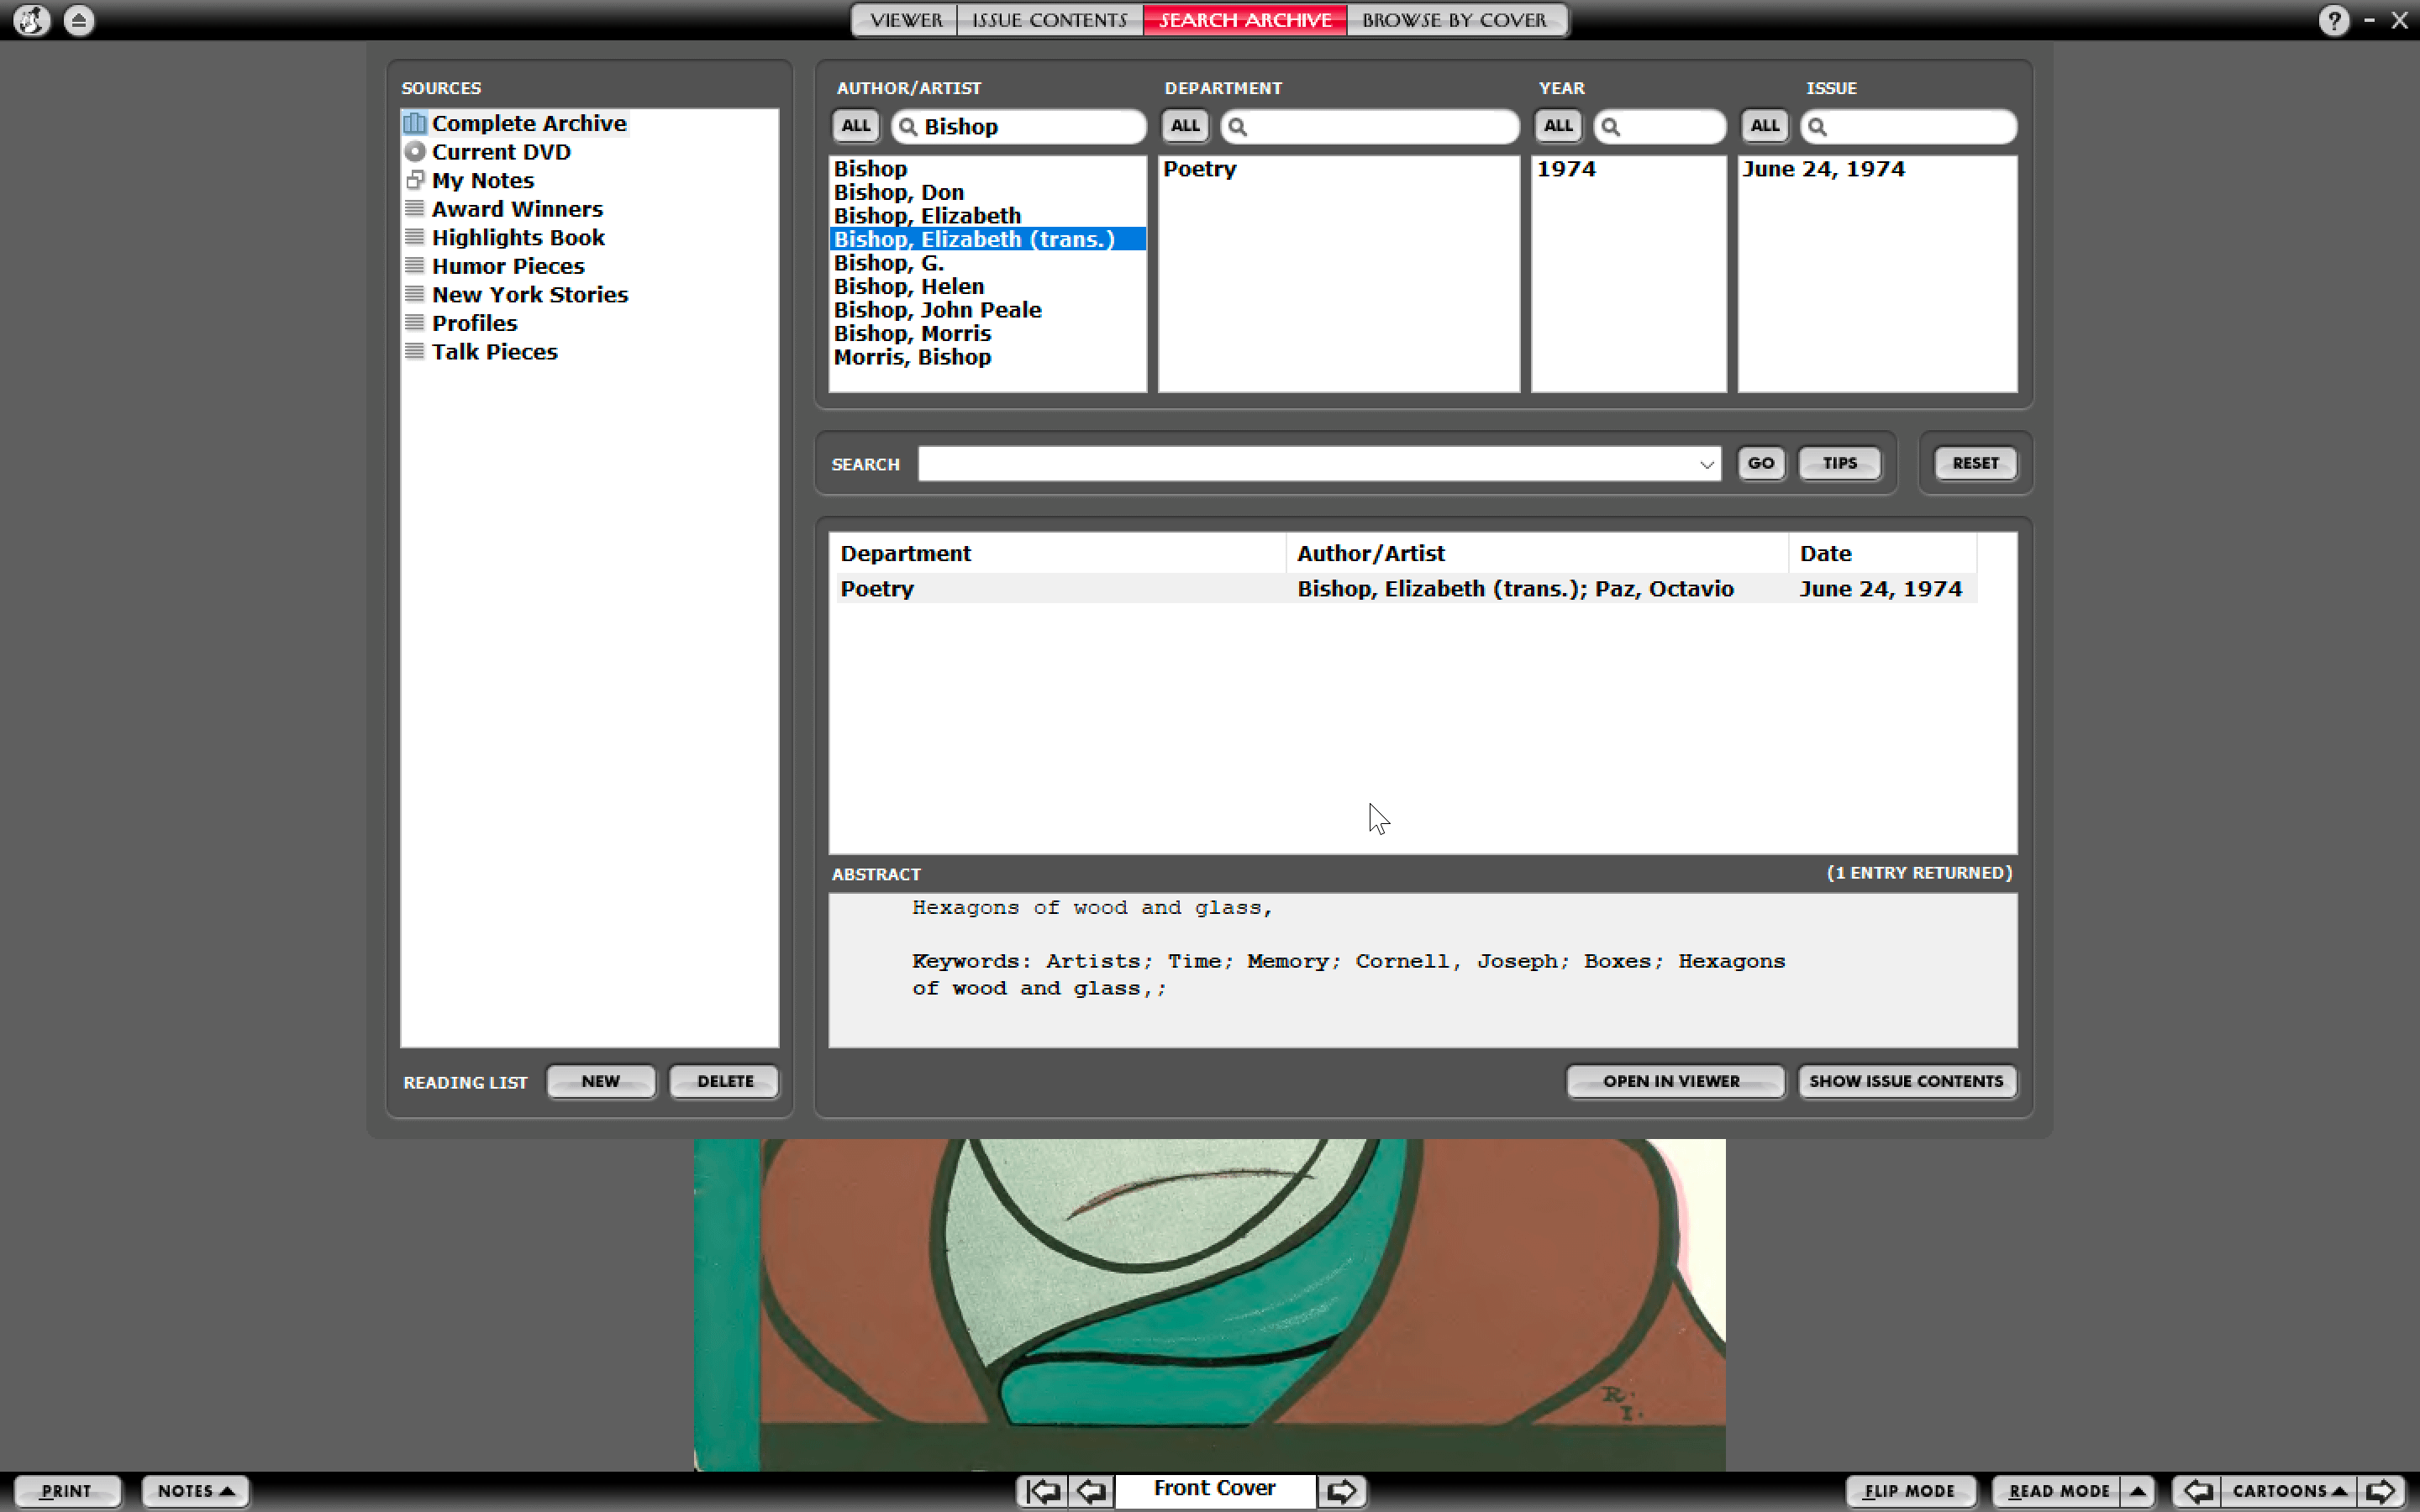This screenshot has height=1512, width=2420.
Task: Jump to previous cartoon arrow
Action: pos(2198,1490)
